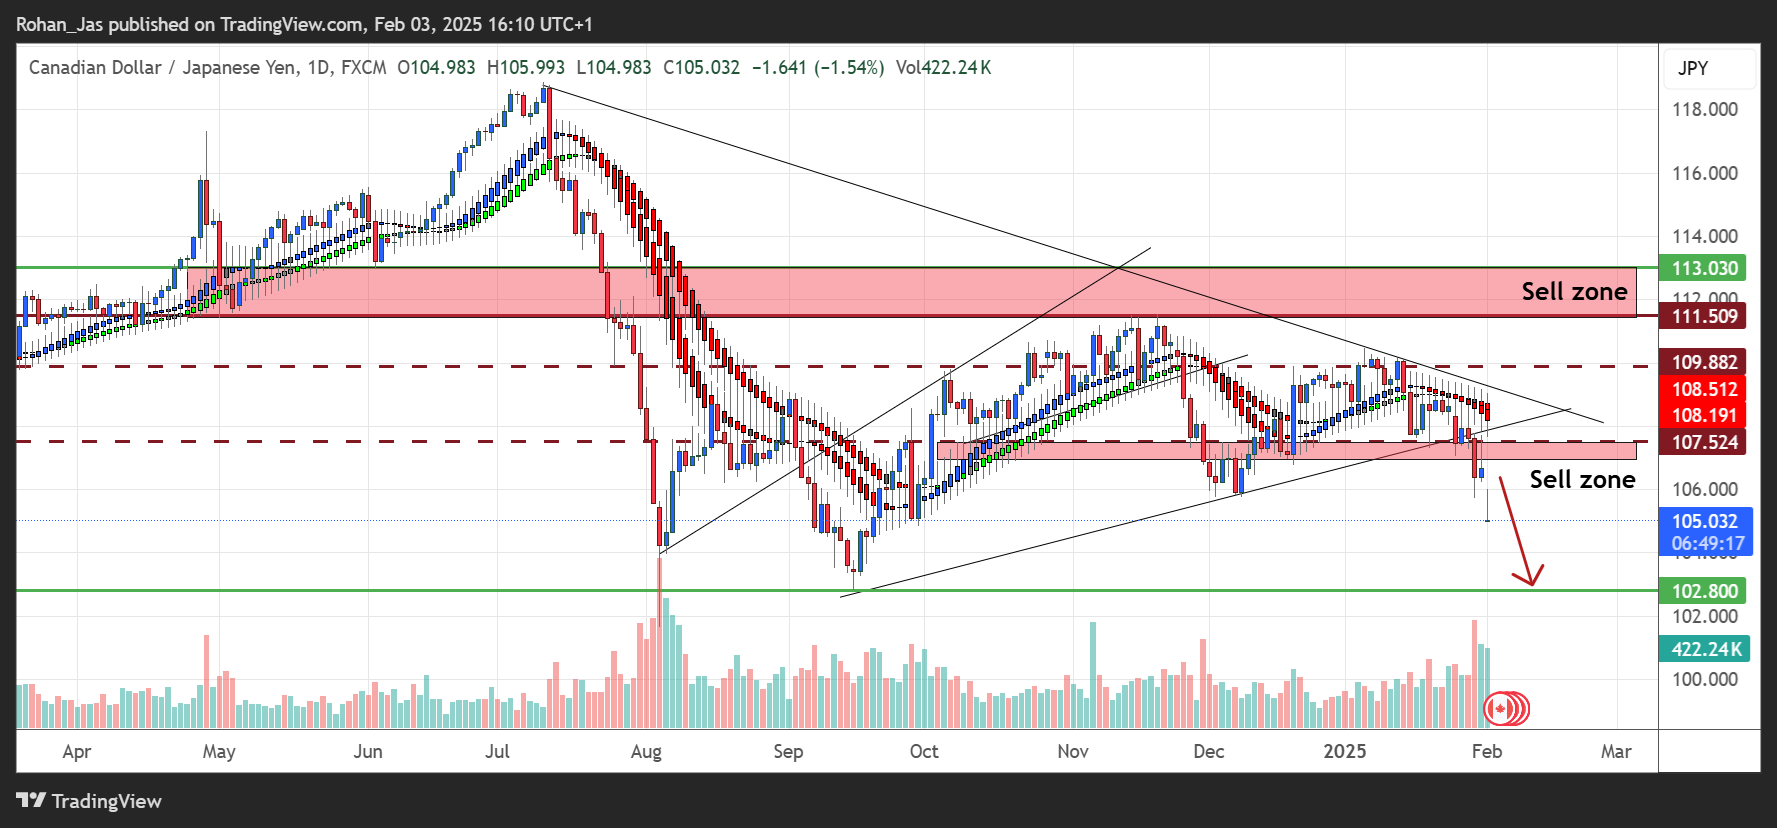Click the H105.993 high value
Screen dimensions: 1777x828
[x=525, y=67]
